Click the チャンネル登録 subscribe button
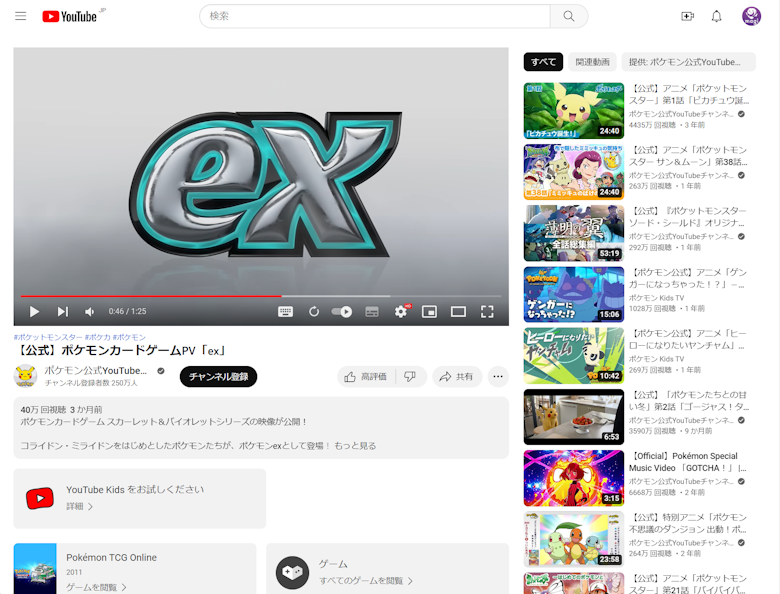The width and height of the screenshot is (780, 594). tap(218, 377)
